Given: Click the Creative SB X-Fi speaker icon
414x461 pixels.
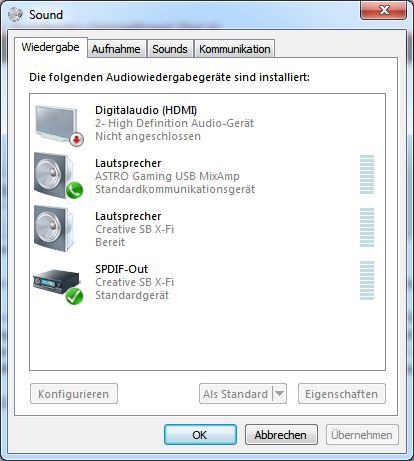Looking at the screenshot, I should tap(53, 228).
